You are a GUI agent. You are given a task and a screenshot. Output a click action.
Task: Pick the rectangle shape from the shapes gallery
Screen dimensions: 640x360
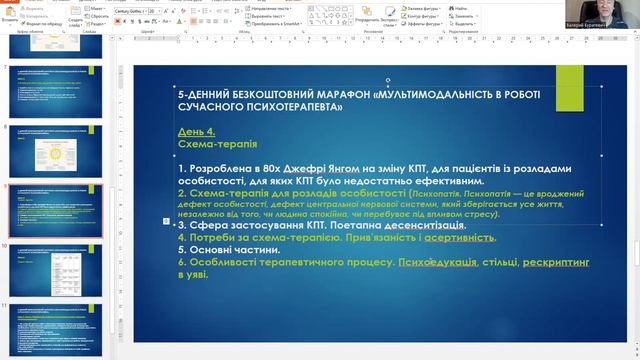tap(331, 9)
